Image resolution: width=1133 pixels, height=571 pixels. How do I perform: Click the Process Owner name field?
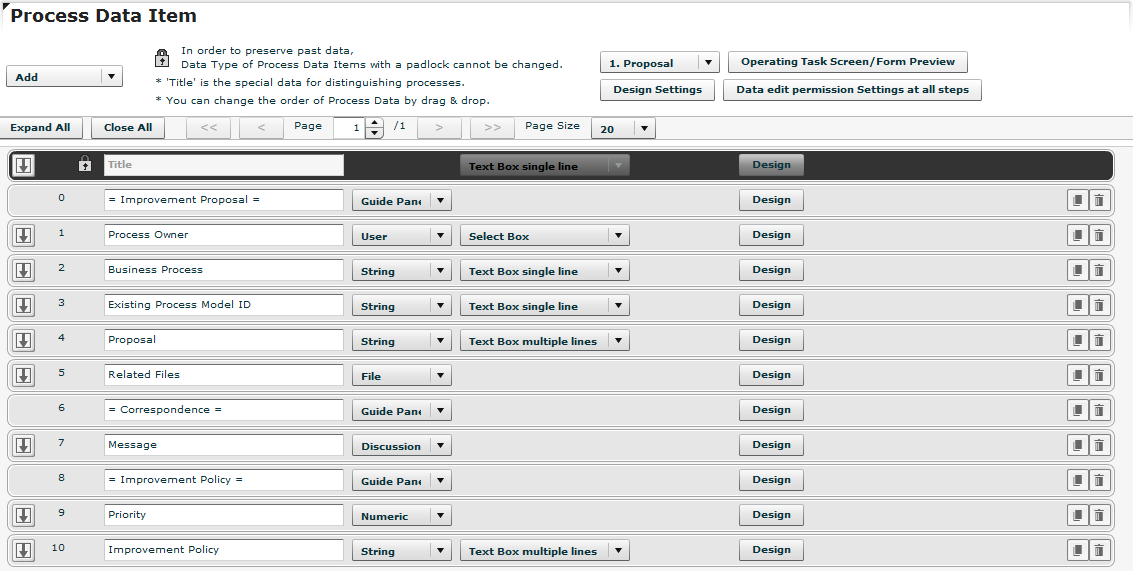(x=223, y=235)
